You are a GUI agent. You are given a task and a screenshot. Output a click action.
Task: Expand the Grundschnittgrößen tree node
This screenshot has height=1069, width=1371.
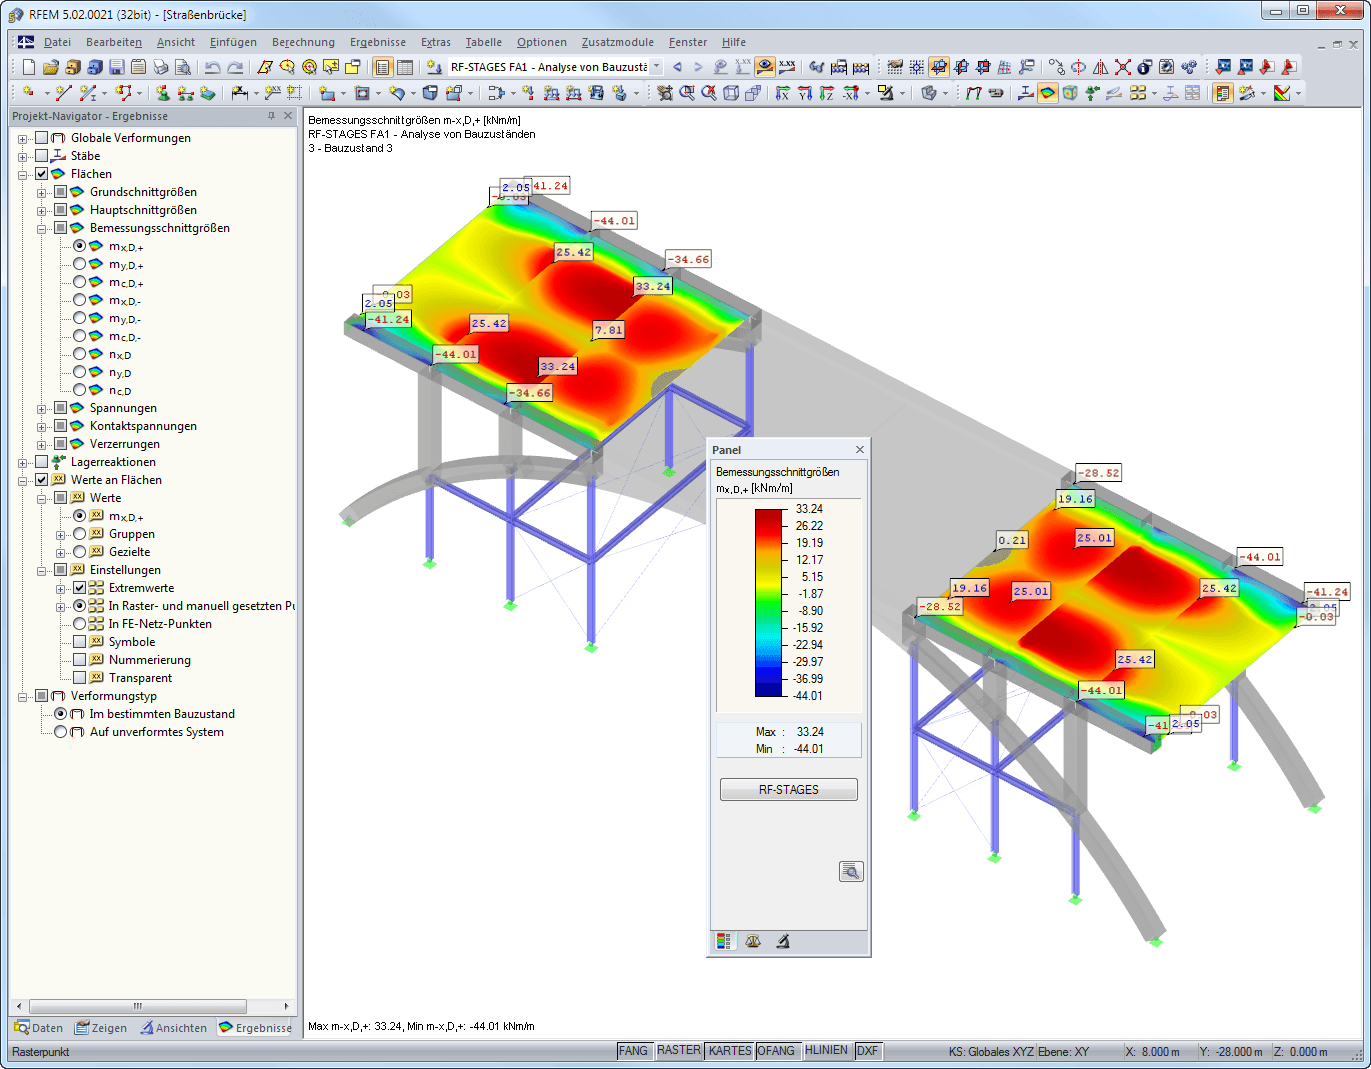41,192
